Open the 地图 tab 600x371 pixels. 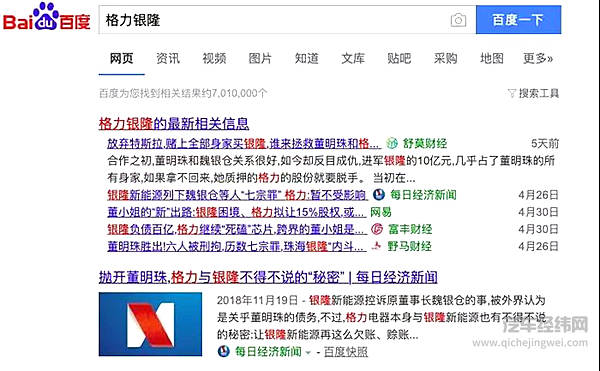point(492,59)
